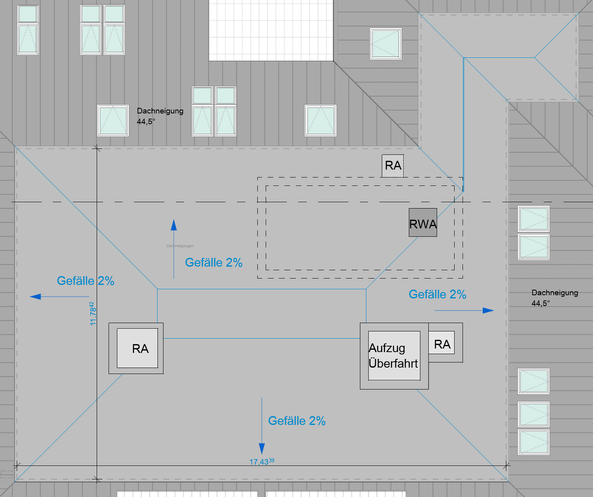This screenshot has width=593, height=497.
Task: Click the left-pointing blue slope arrow
Action: pos(59,297)
